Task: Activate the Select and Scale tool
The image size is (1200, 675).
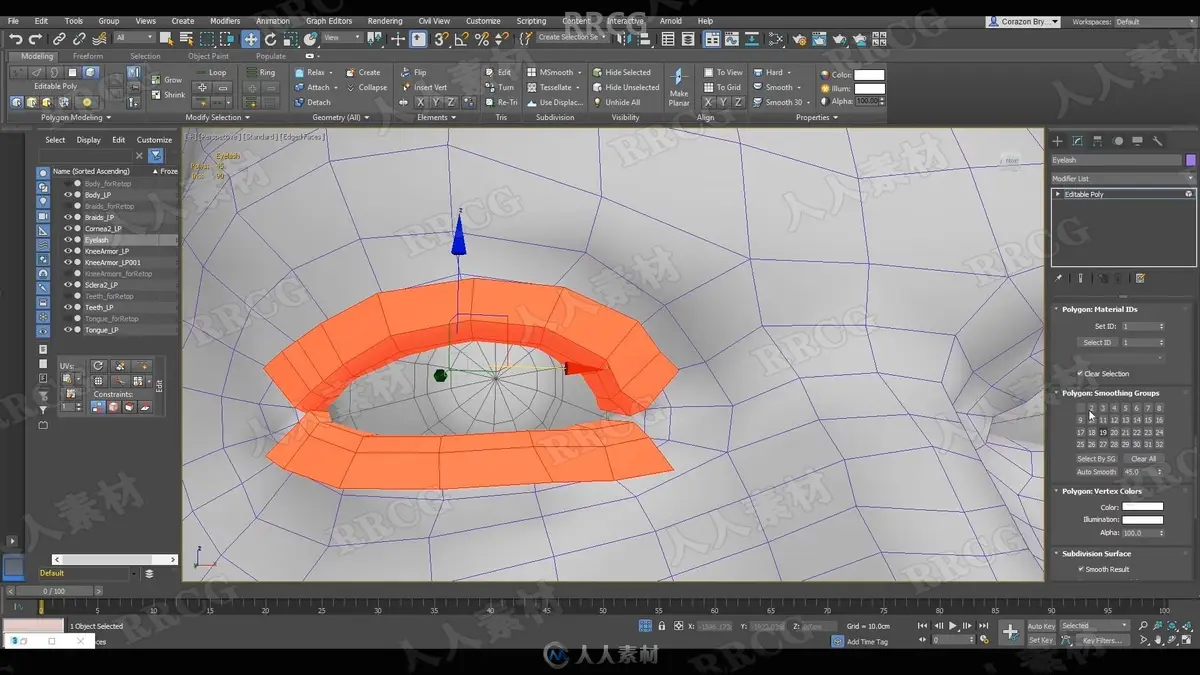Action: 290,39
